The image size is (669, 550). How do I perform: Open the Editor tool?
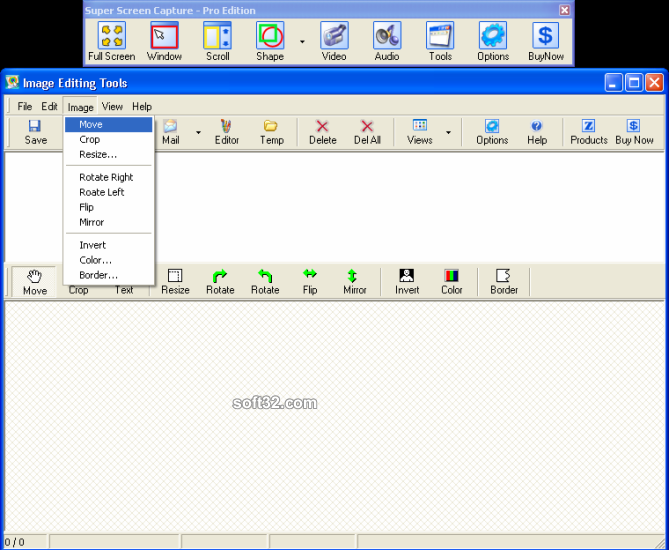[227, 132]
